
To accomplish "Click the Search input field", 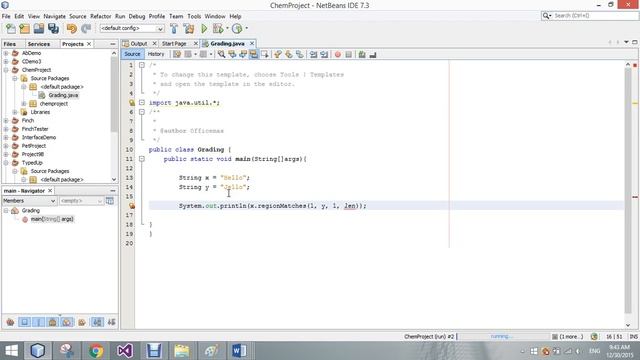I will click(x=589, y=16).
